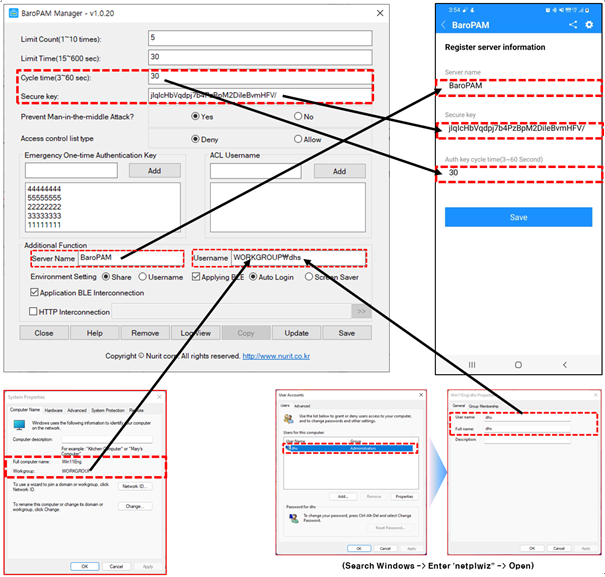This screenshot has width=605, height=577.
Task: Click the Emergency key entry field
Action: click(x=71, y=170)
